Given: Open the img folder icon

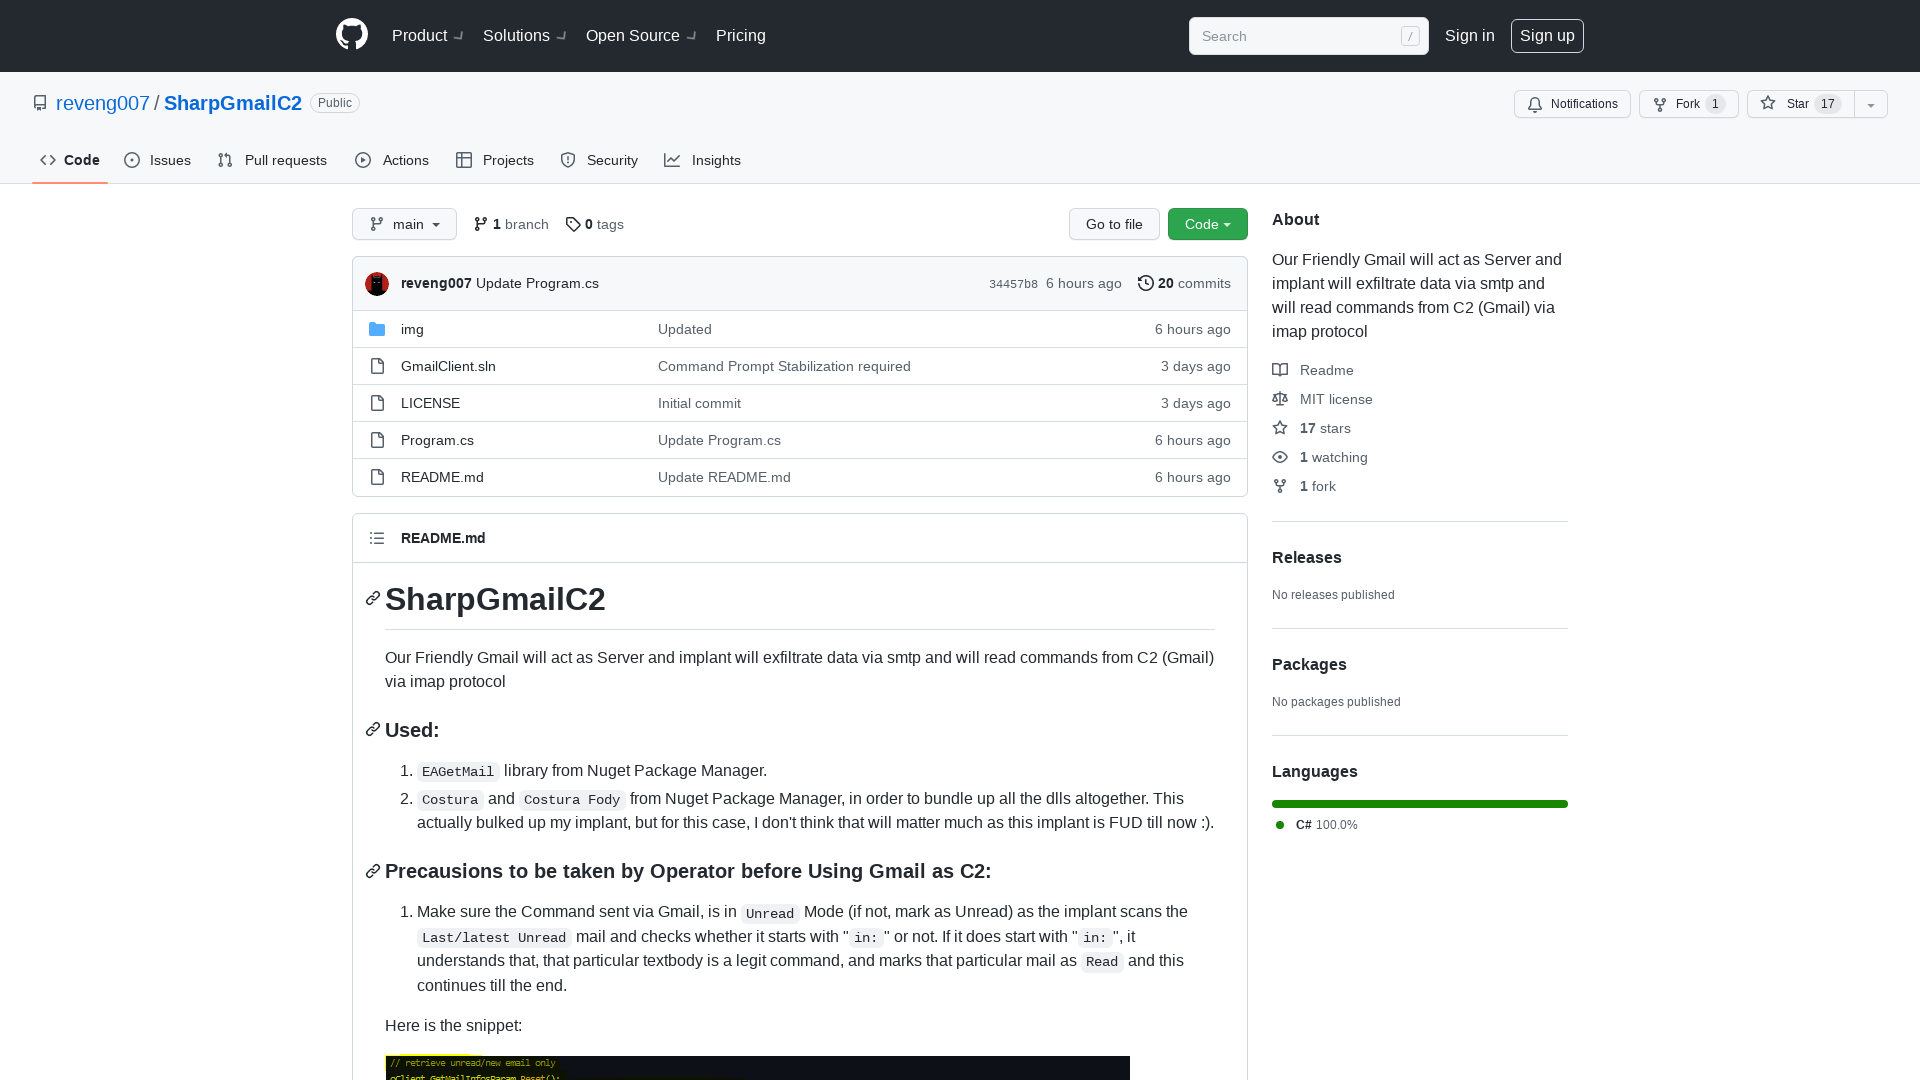Looking at the screenshot, I should coord(377,329).
